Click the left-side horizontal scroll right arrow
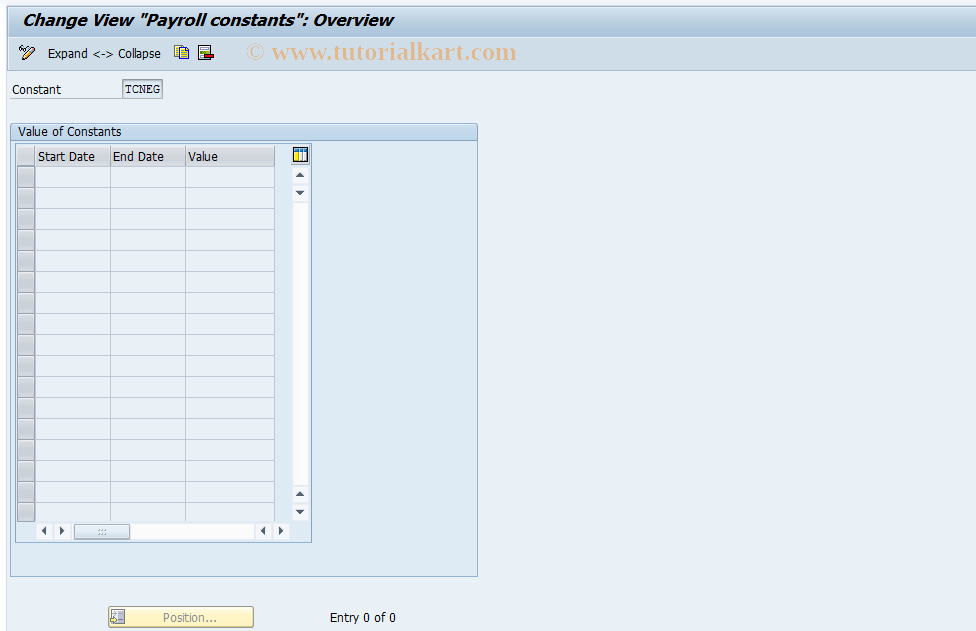The image size is (976, 631). (x=62, y=531)
